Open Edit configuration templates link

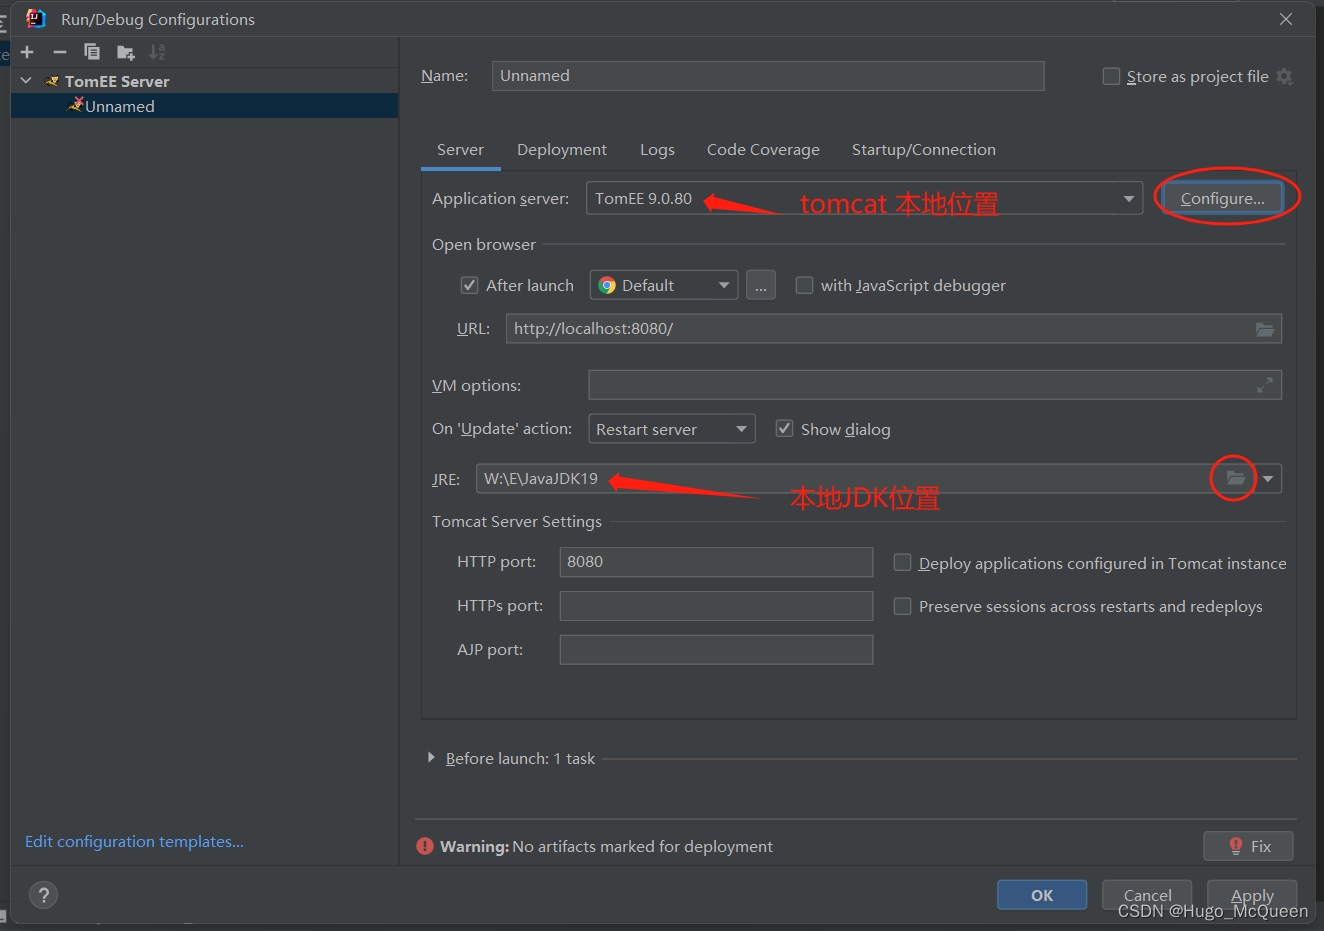click(x=134, y=842)
